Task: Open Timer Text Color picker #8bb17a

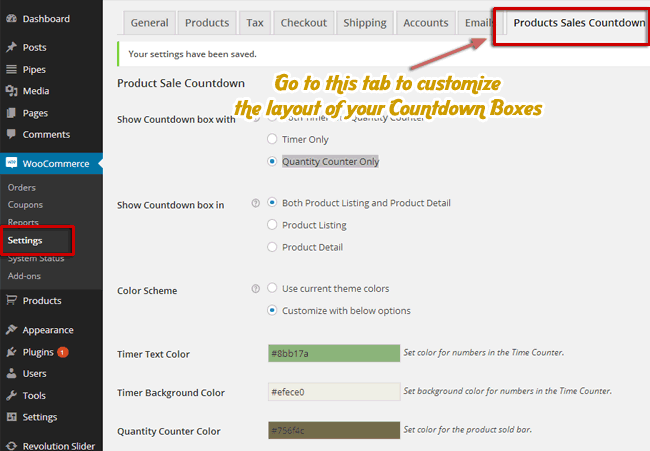Action: coord(334,354)
